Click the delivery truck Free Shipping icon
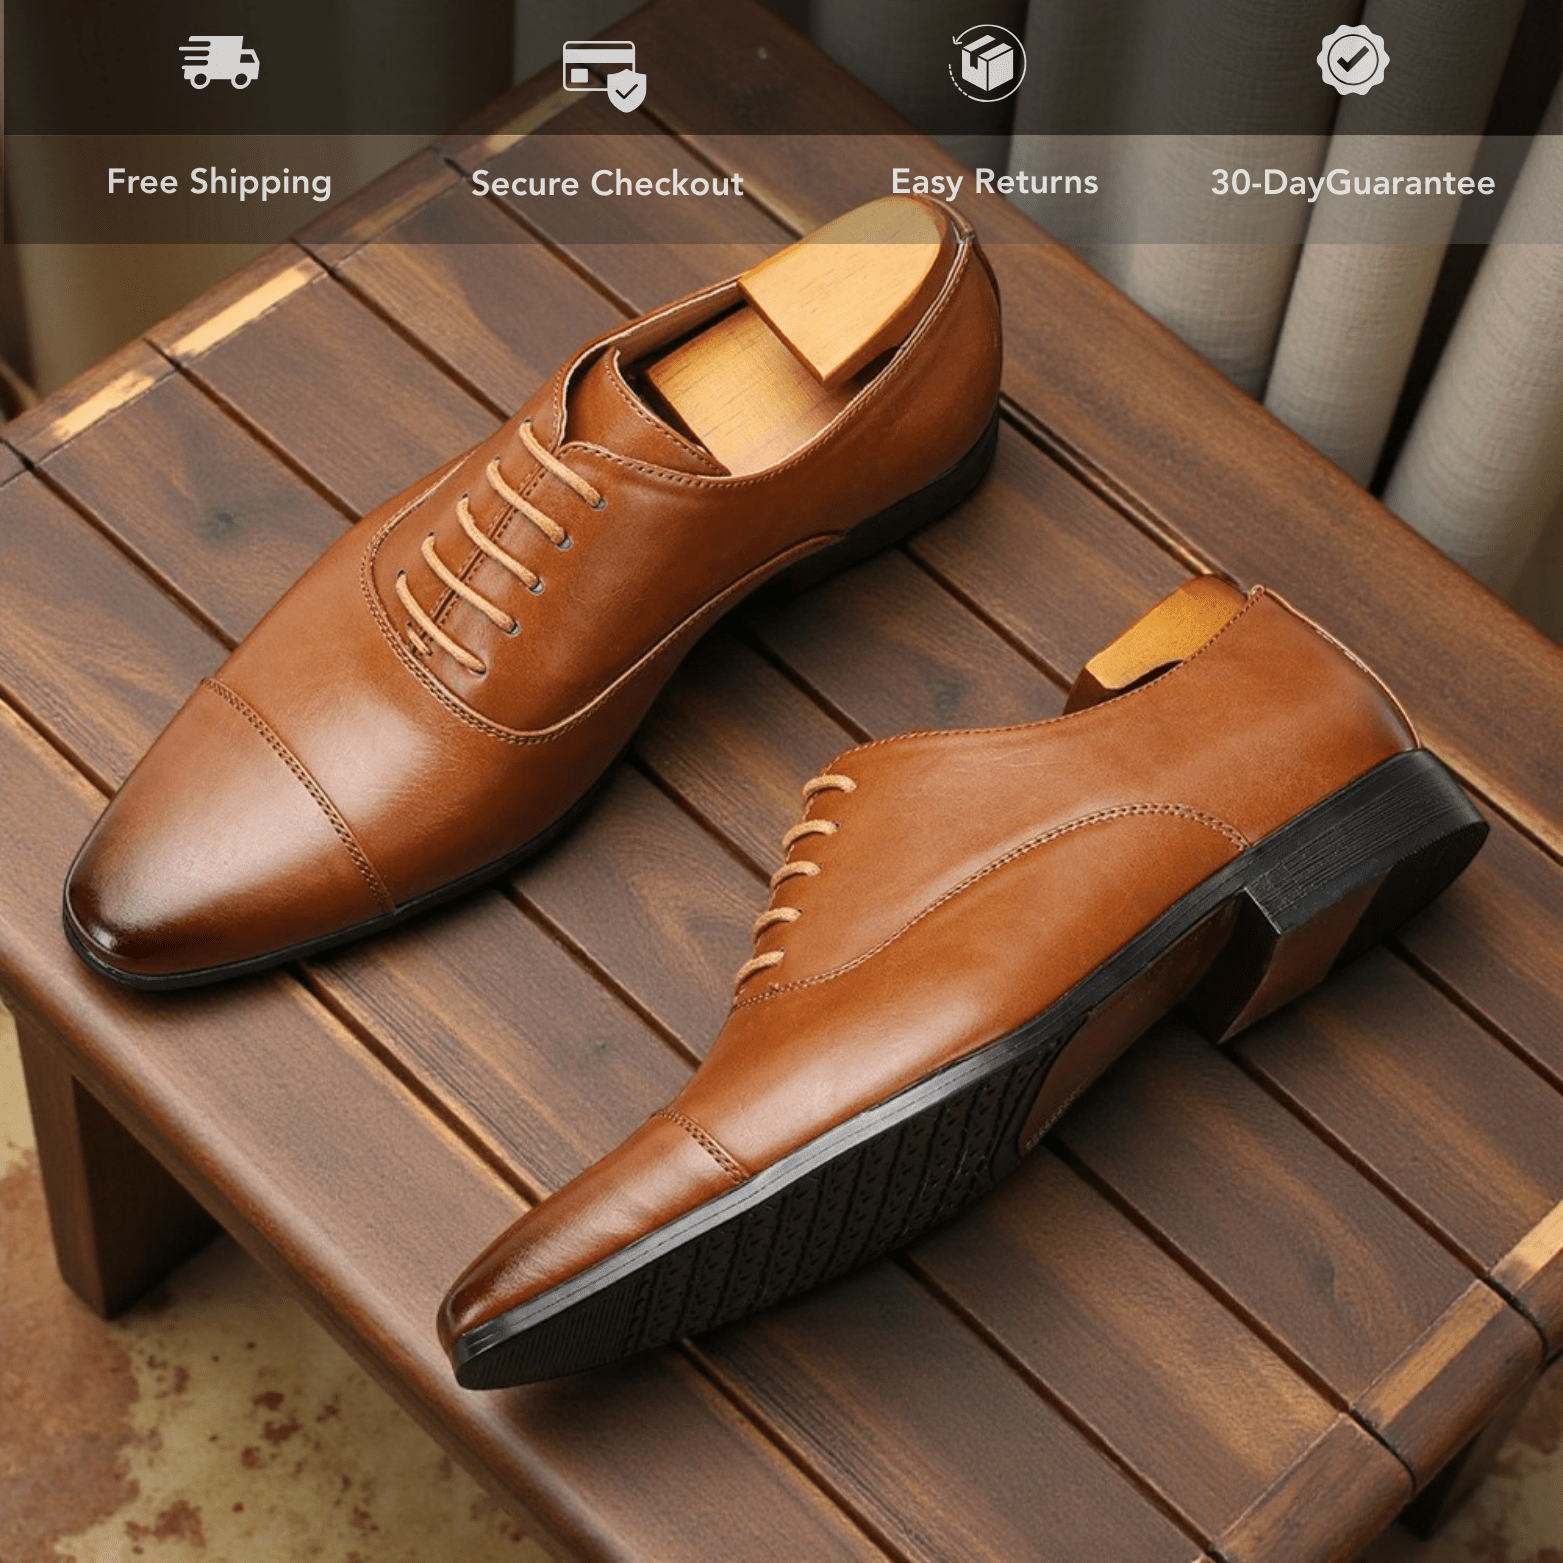Image resolution: width=1563 pixels, height=1563 pixels. tap(220, 62)
